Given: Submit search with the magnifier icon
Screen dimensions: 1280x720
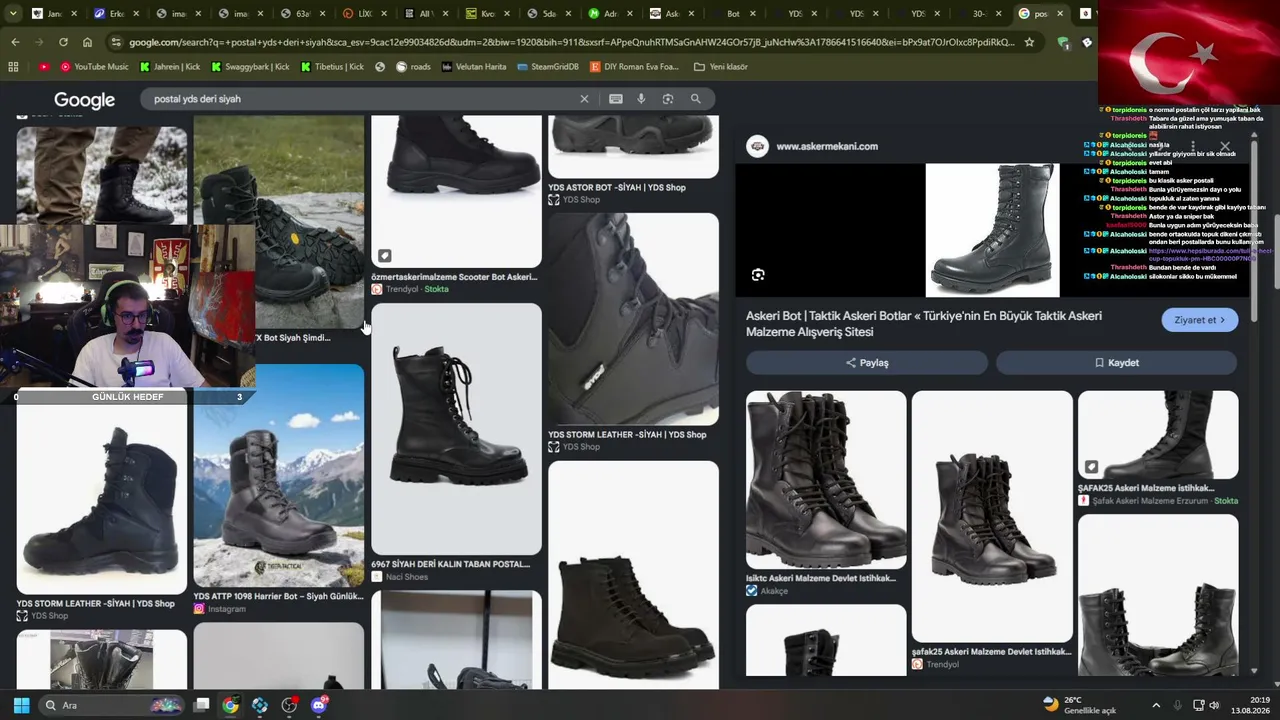Looking at the screenshot, I should pos(696,99).
